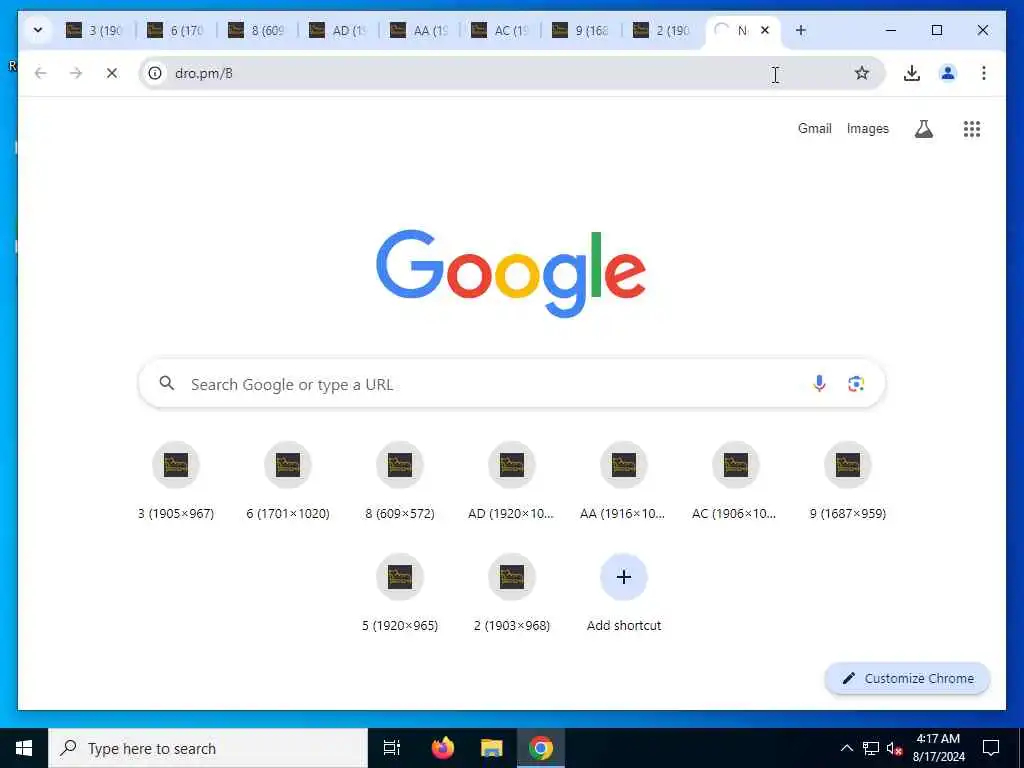This screenshot has height=768, width=1024.
Task: Search by image with Google Lens
Action: tap(856, 383)
